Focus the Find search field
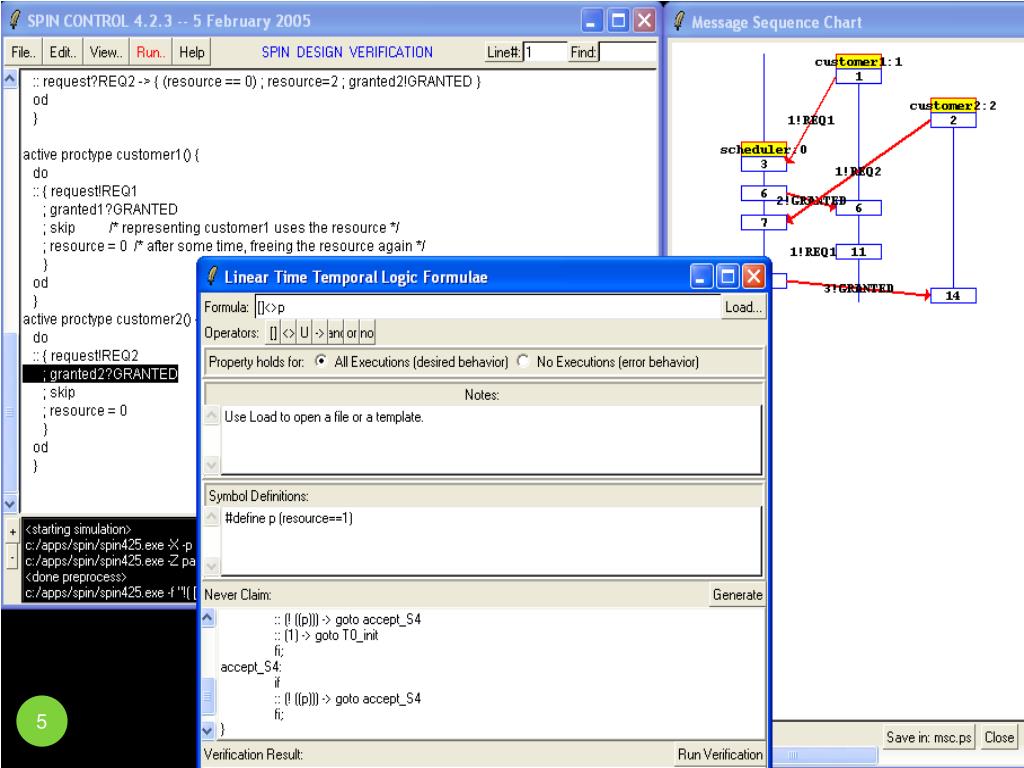 tap(627, 52)
